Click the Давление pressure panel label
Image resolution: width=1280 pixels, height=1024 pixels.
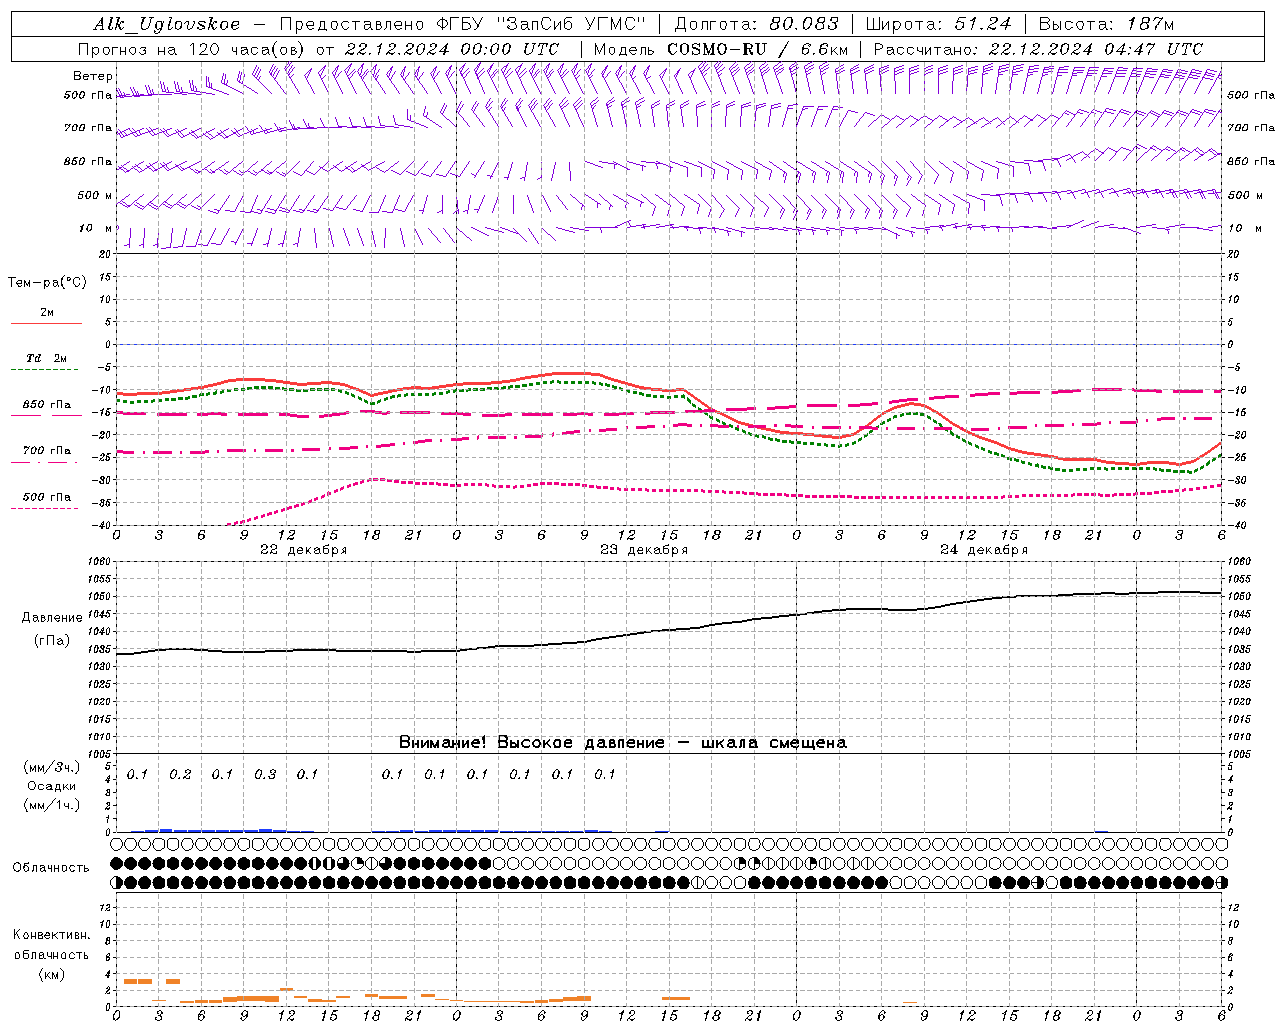click(x=52, y=618)
